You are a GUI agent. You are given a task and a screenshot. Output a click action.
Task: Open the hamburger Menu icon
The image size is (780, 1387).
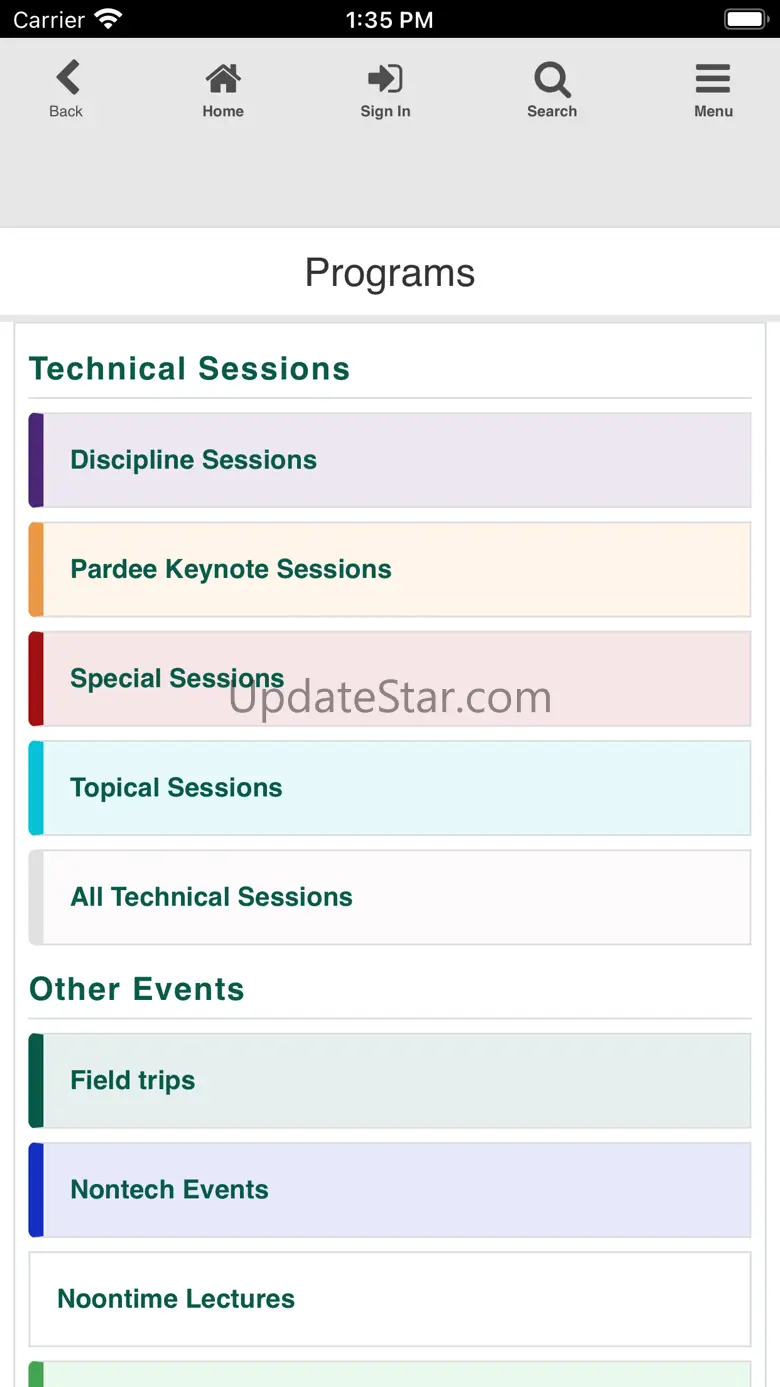[713, 79]
